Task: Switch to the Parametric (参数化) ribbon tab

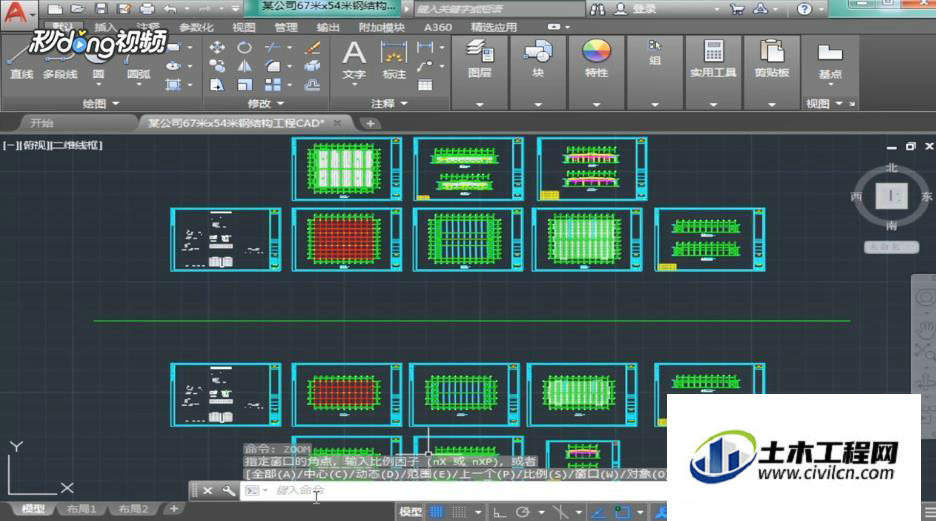Action: (x=196, y=27)
